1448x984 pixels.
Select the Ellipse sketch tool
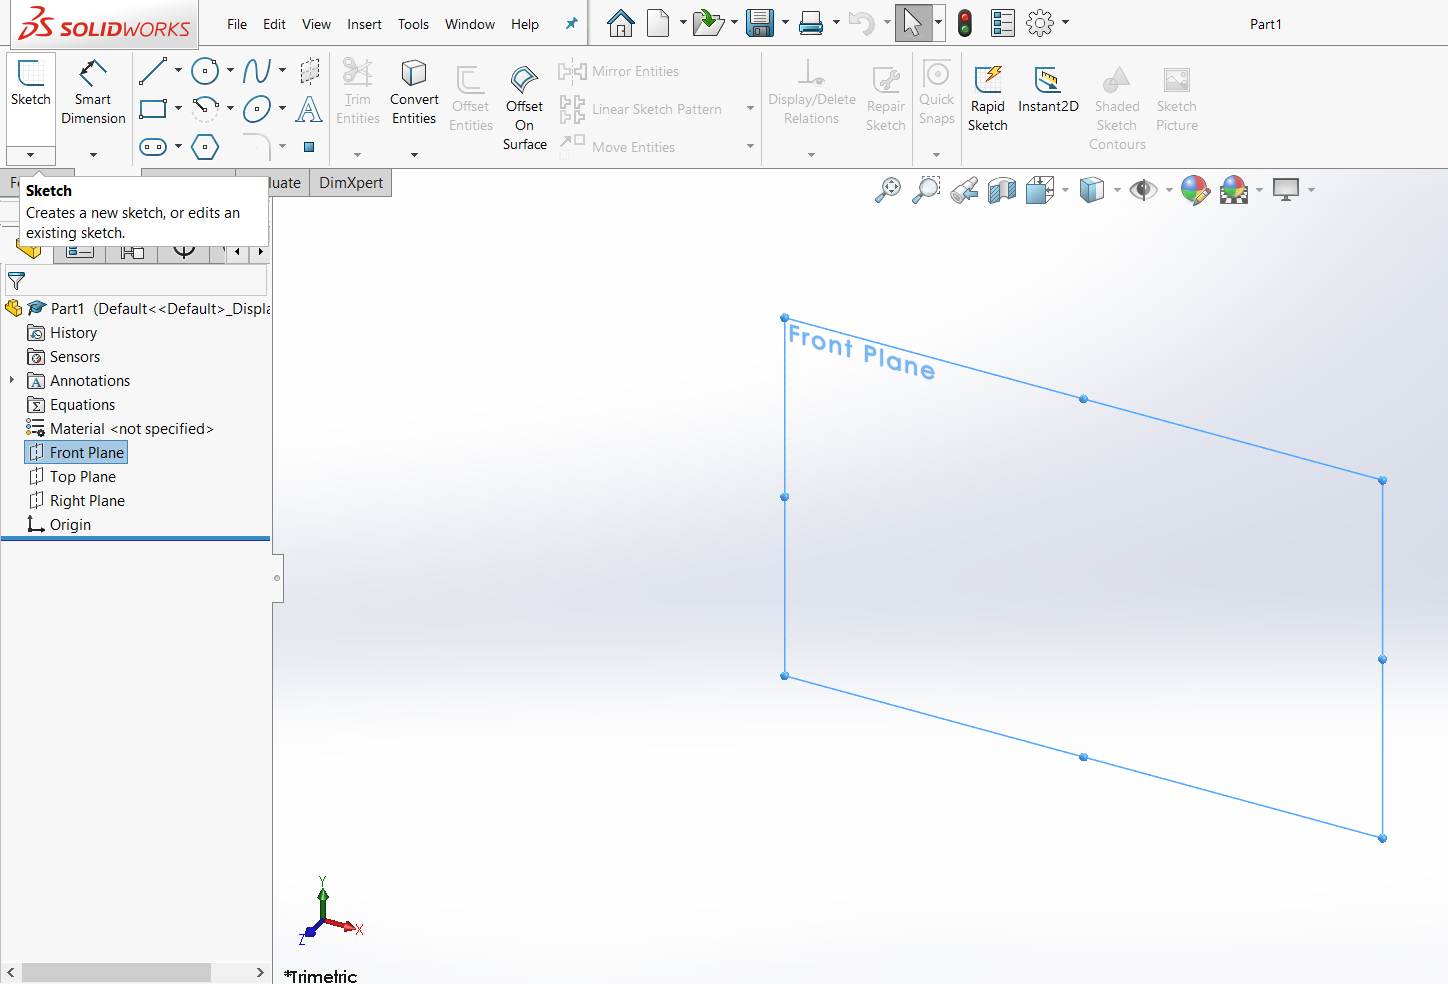257,108
